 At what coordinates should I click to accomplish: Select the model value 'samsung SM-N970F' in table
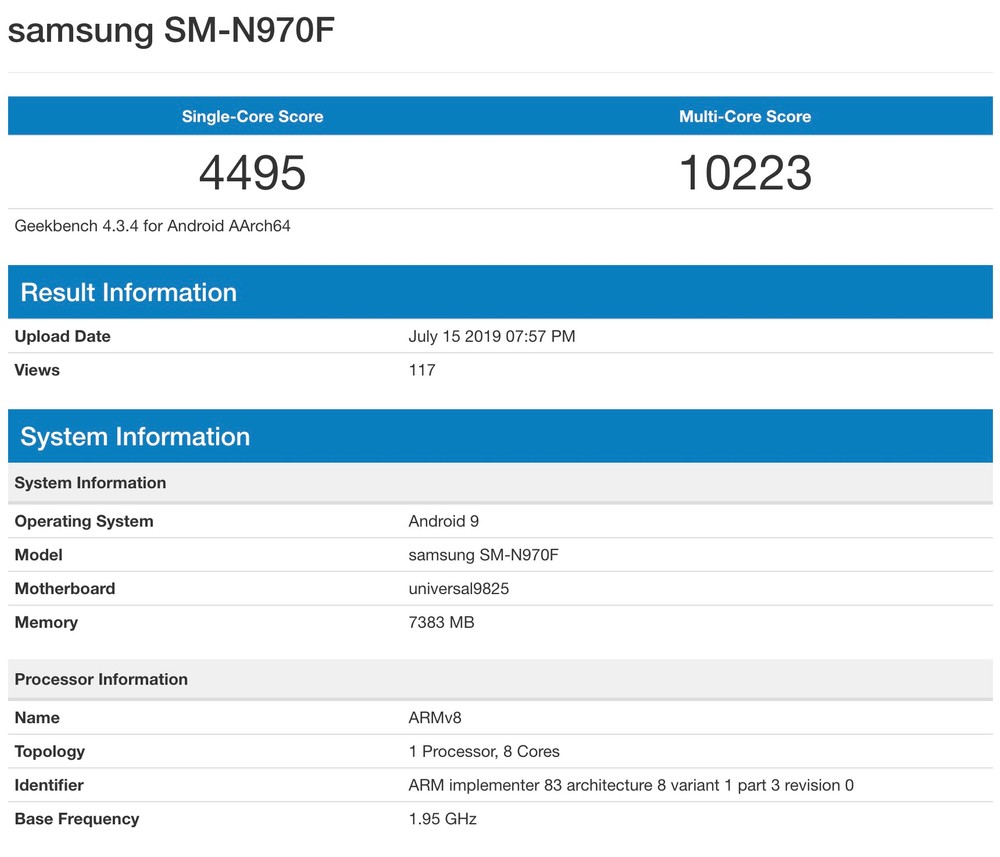tap(483, 555)
